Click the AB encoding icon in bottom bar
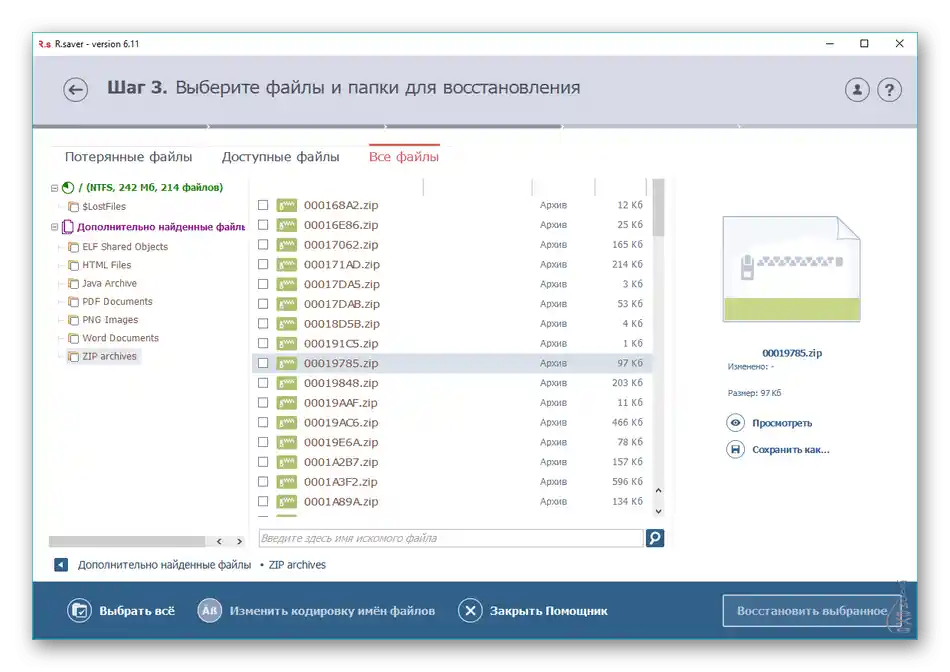 click(209, 610)
